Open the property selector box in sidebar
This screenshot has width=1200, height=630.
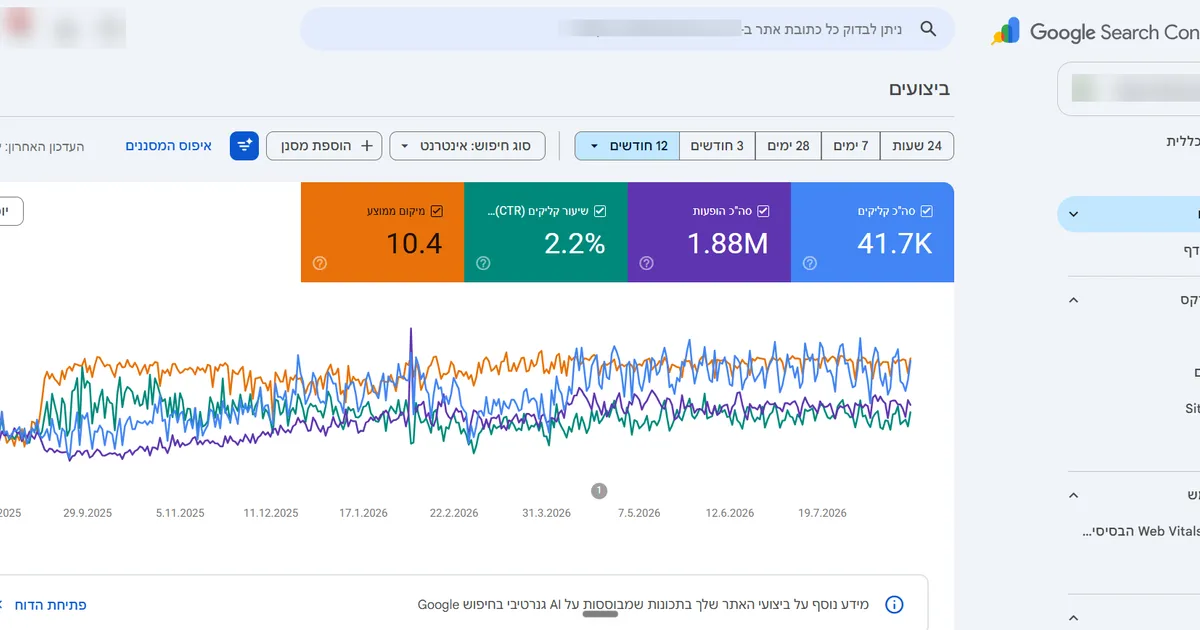tap(1129, 89)
